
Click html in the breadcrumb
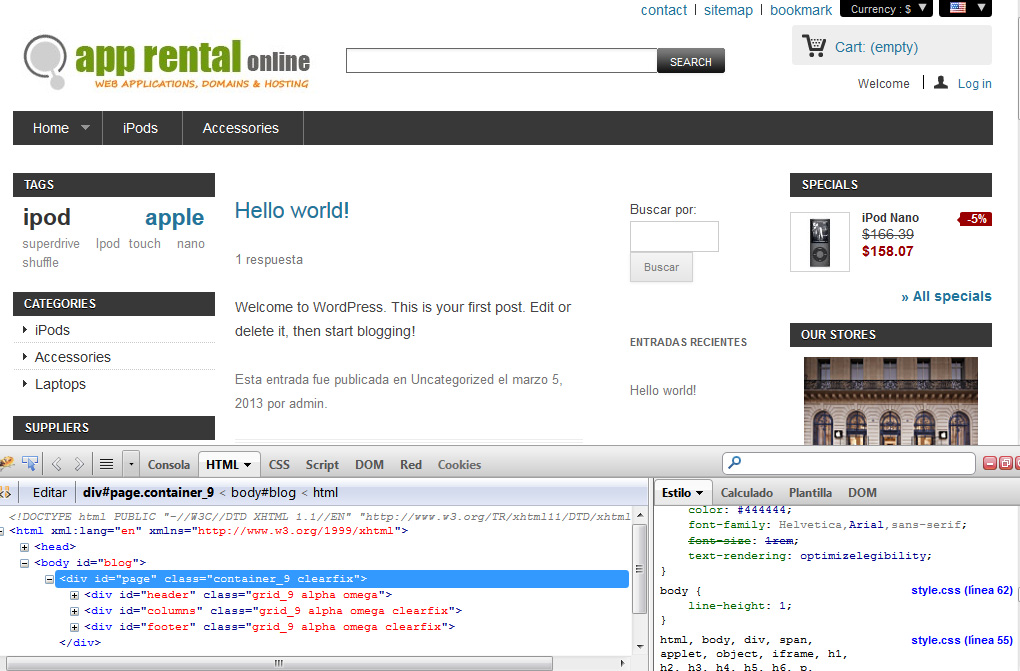click(325, 493)
